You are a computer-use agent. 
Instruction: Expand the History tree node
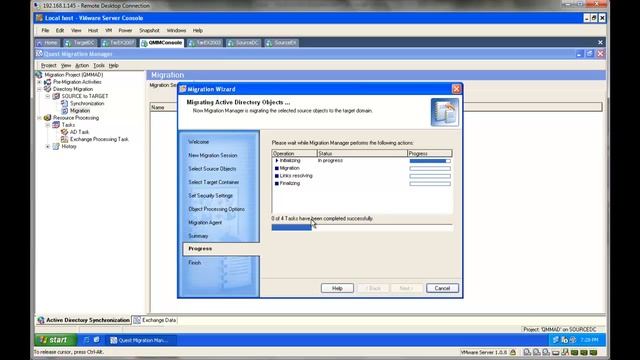click(48, 147)
